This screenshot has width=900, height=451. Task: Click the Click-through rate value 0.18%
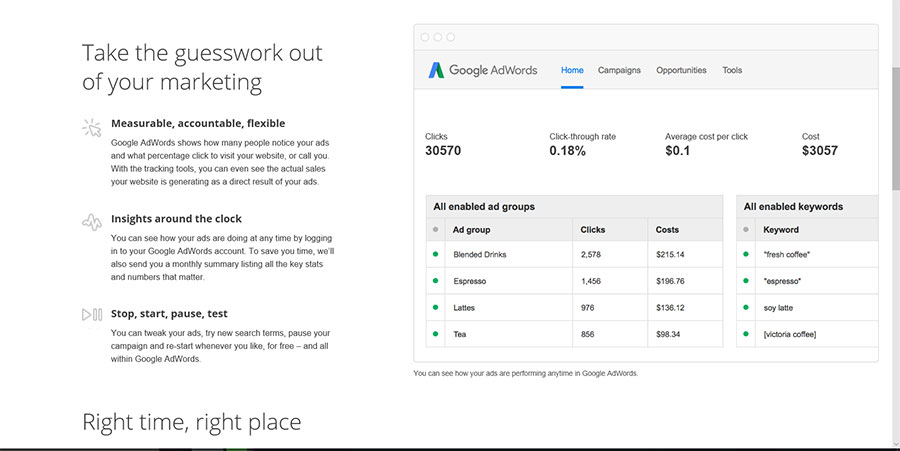click(x=568, y=151)
